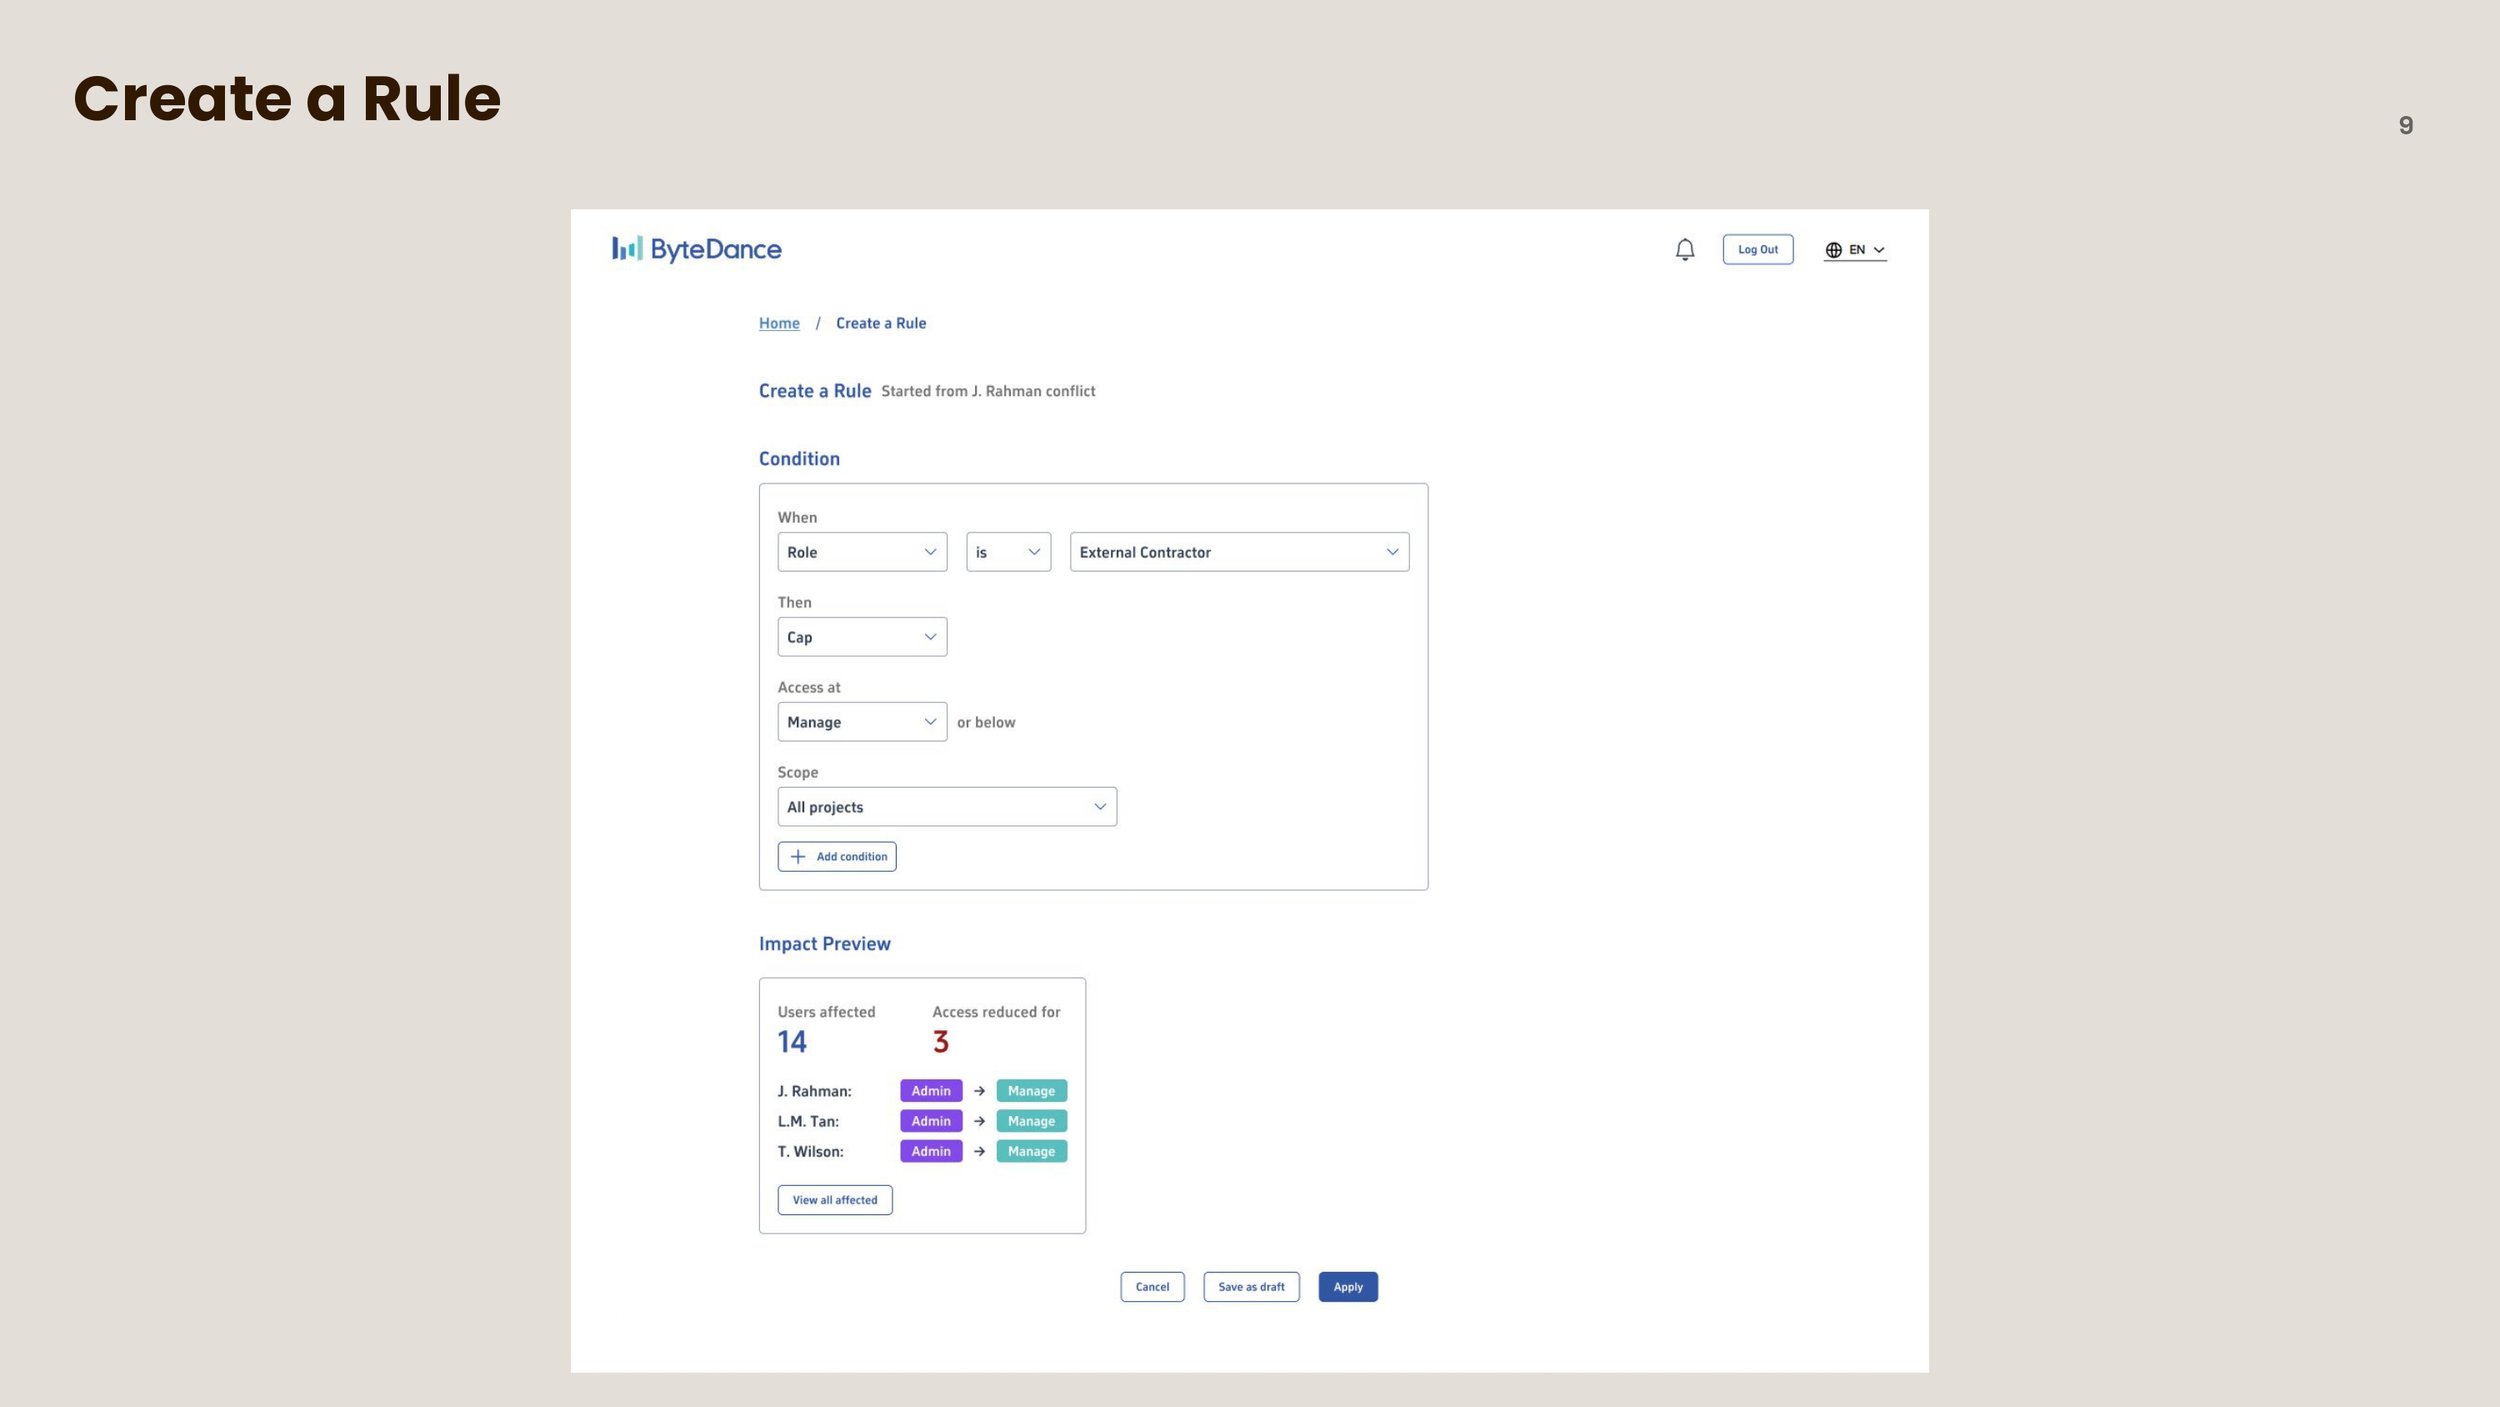
Task: Click the access reduced count 3
Action: click(x=941, y=1042)
